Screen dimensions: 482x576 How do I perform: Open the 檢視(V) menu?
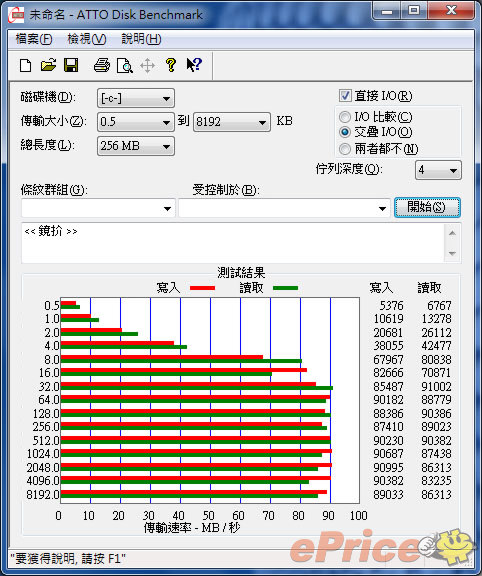pyautogui.click(x=87, y=39)
